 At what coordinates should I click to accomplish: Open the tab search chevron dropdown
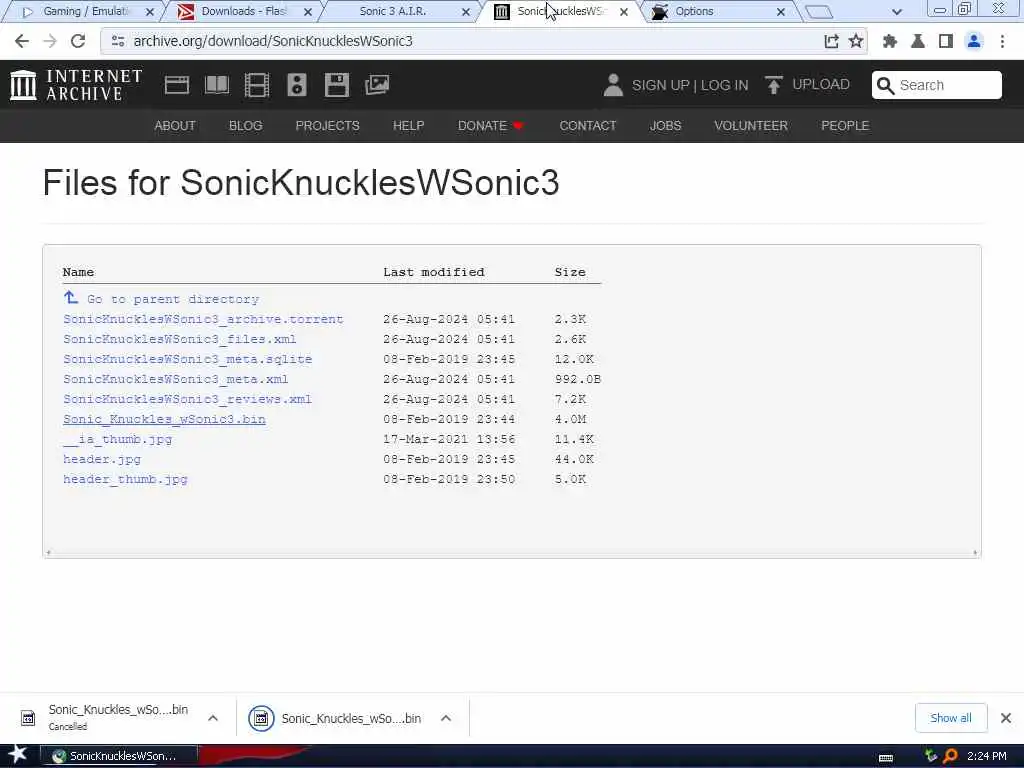[897, 12]
